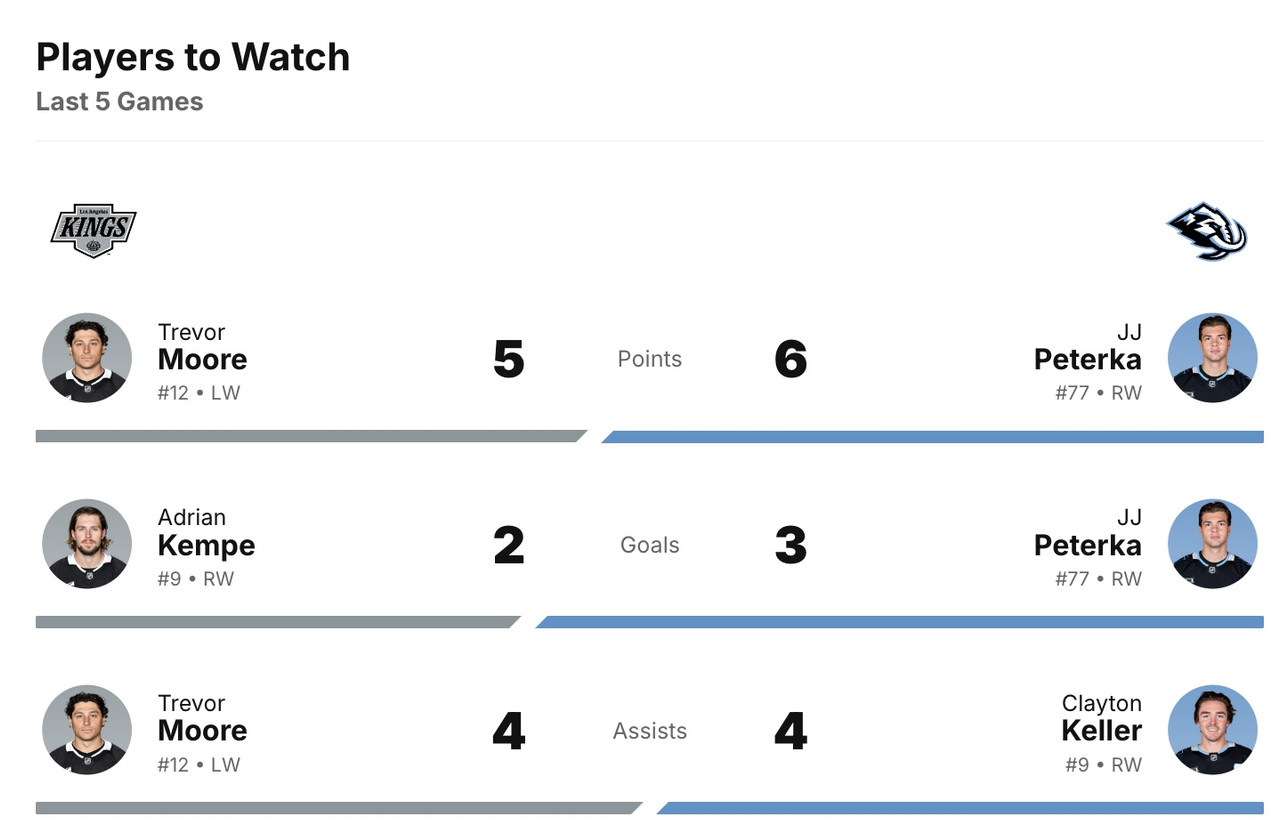This screenshot has height=833, width=1280.
Task: Open Trevor Moore's headshot in Assists row
Action: [x=87, y=730]
